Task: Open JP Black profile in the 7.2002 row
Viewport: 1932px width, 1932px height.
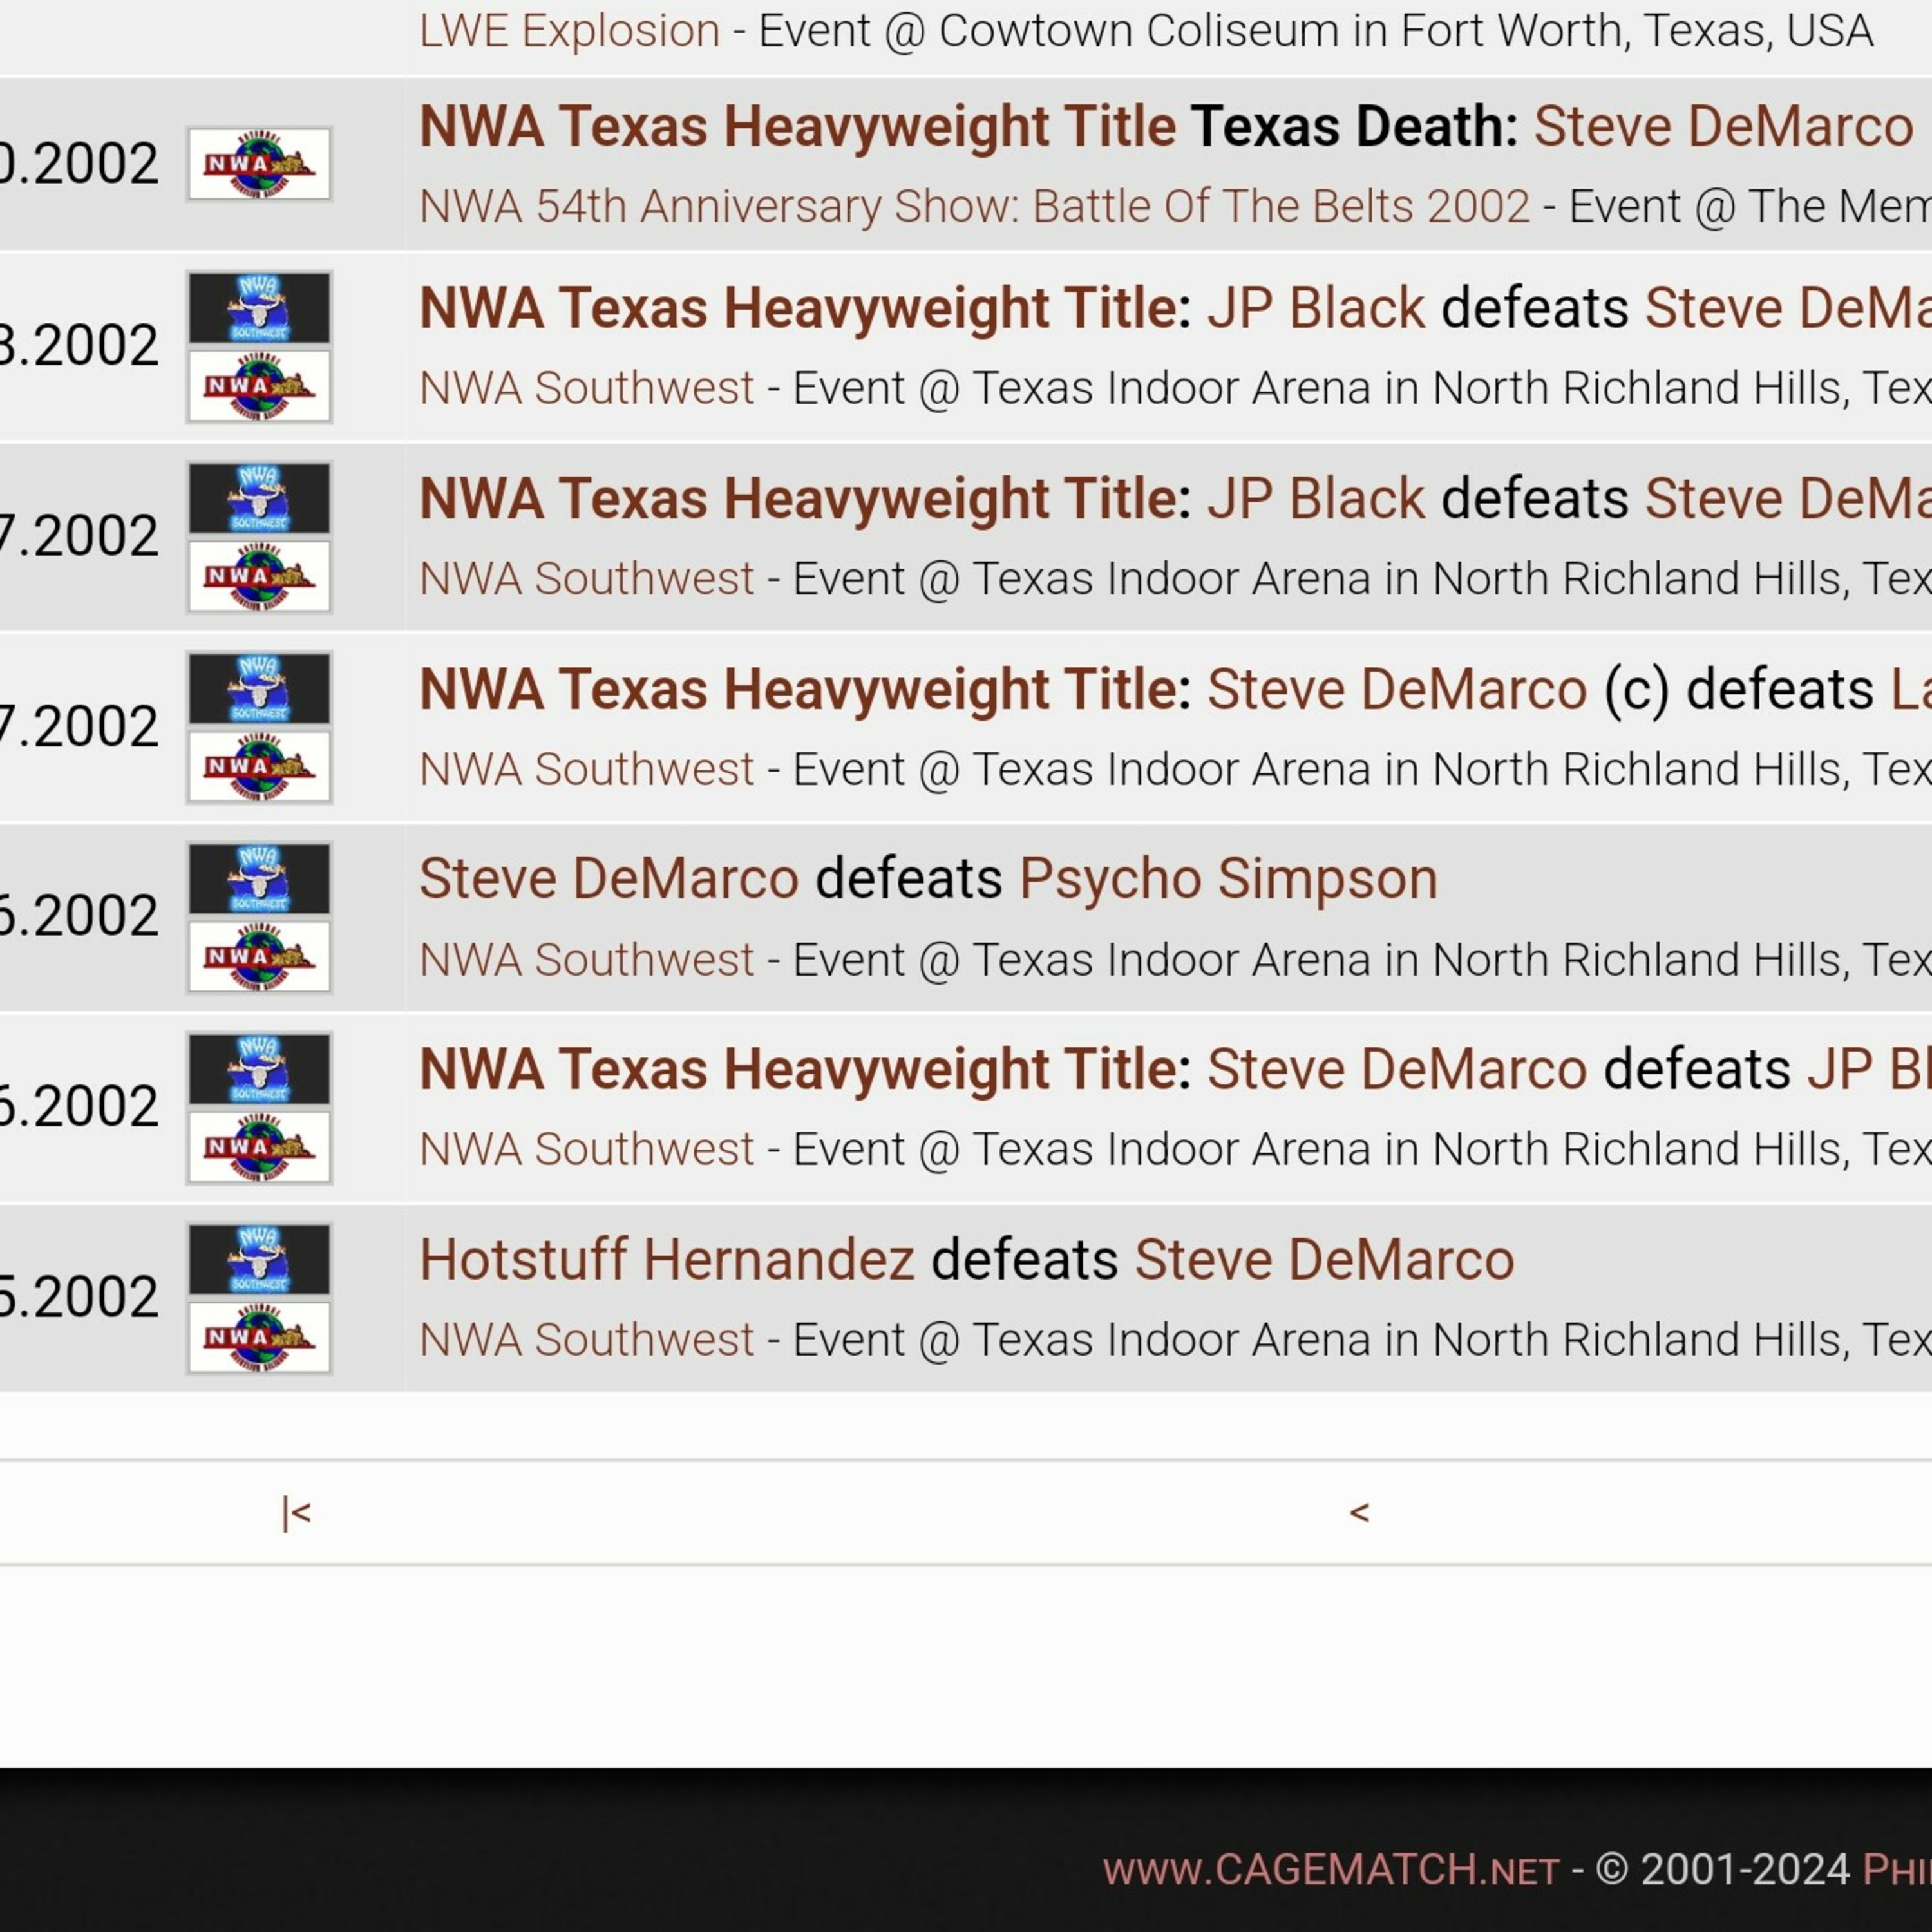Action: pyautogui.click(x=1315, y=498)
